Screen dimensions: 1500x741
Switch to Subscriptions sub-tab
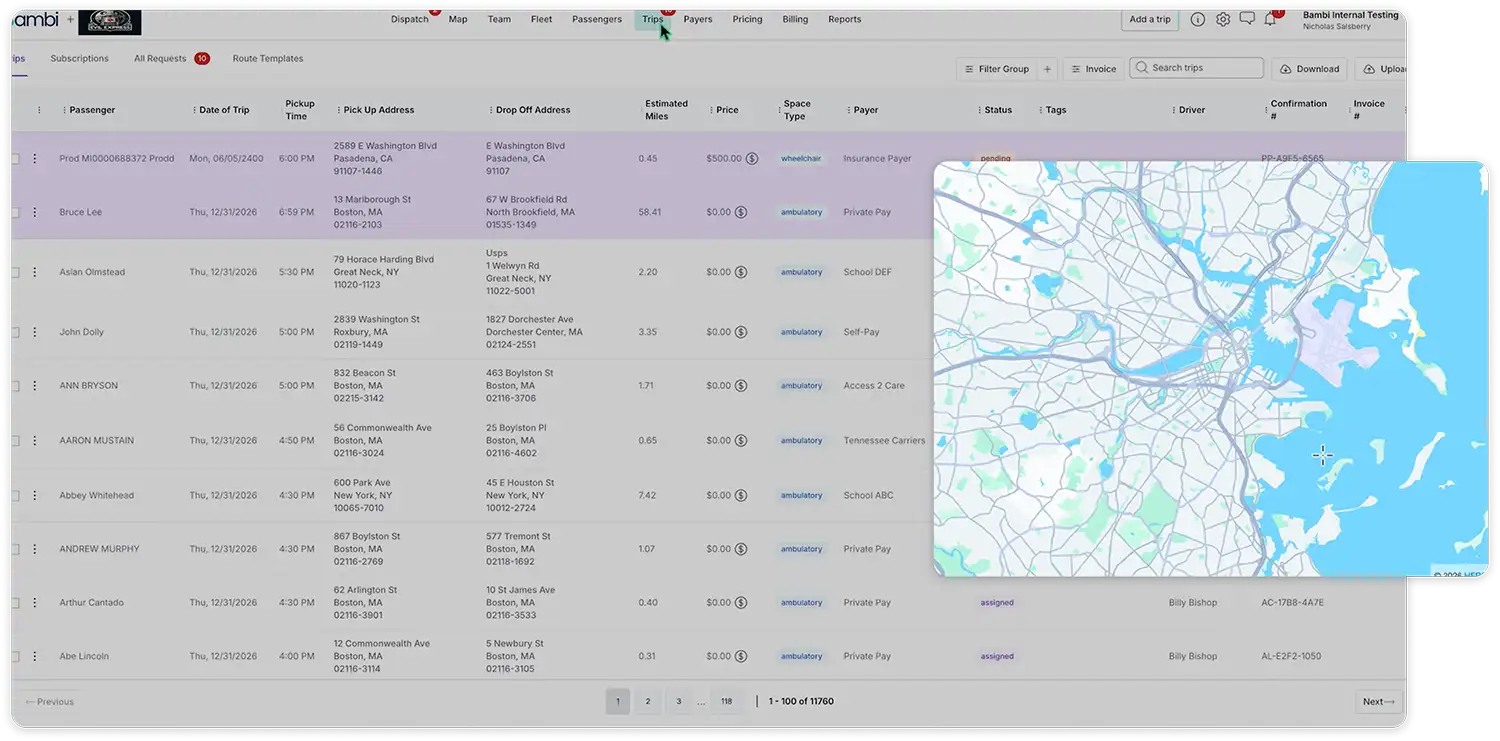[x=80, y=59]
